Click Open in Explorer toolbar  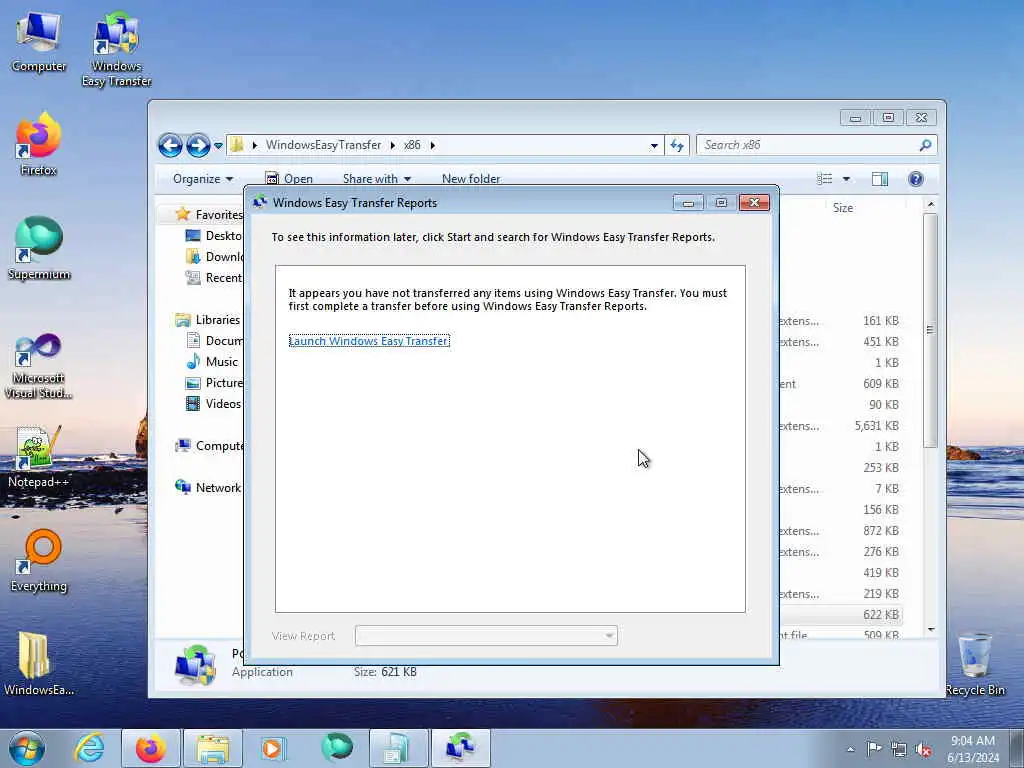(x=289, y=179)
